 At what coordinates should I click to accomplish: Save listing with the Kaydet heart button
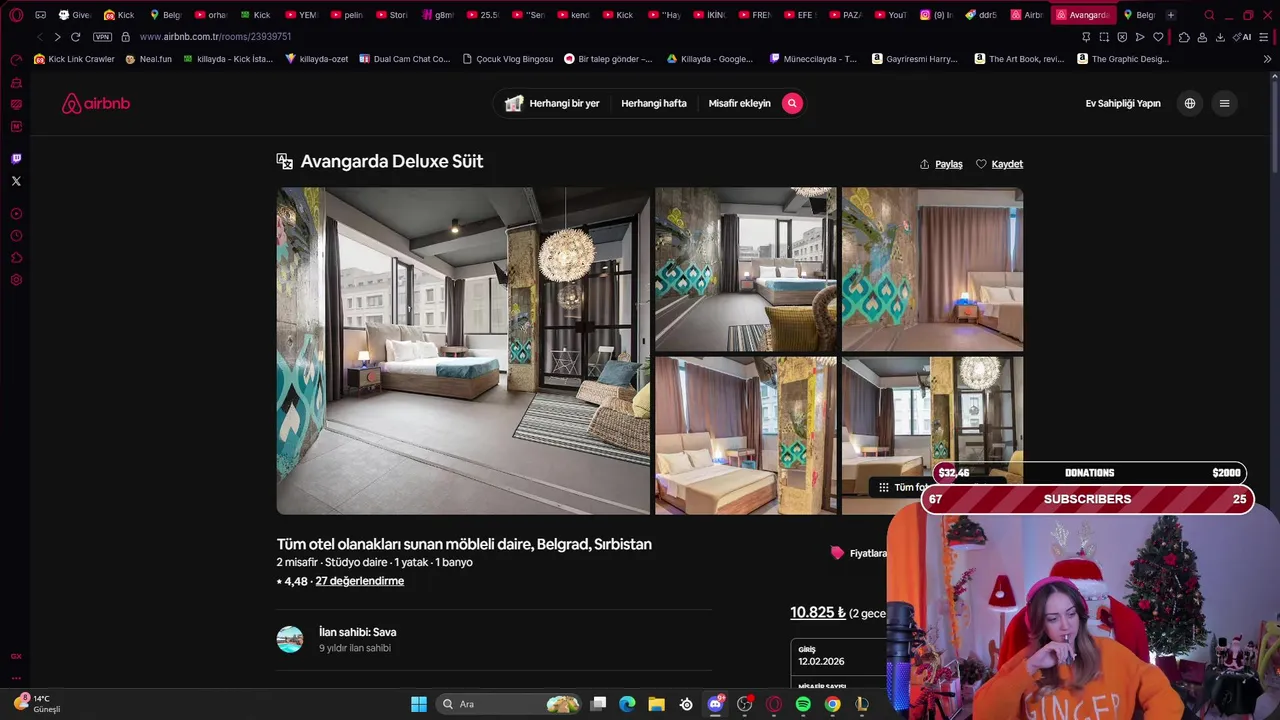pos(999,164)
